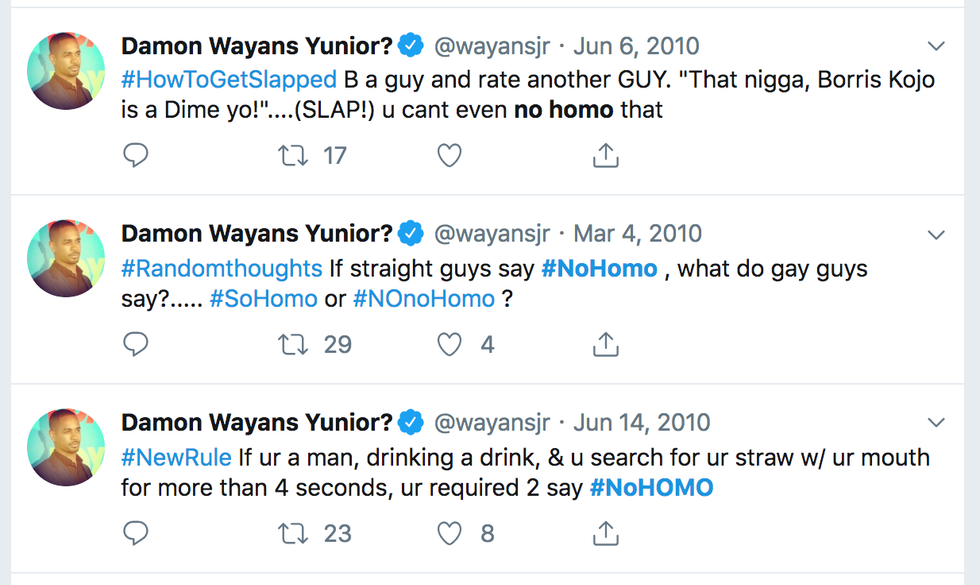Click the reply icon on the Jun 14 tweet
The image size is (980, 585).
point(136,533)
